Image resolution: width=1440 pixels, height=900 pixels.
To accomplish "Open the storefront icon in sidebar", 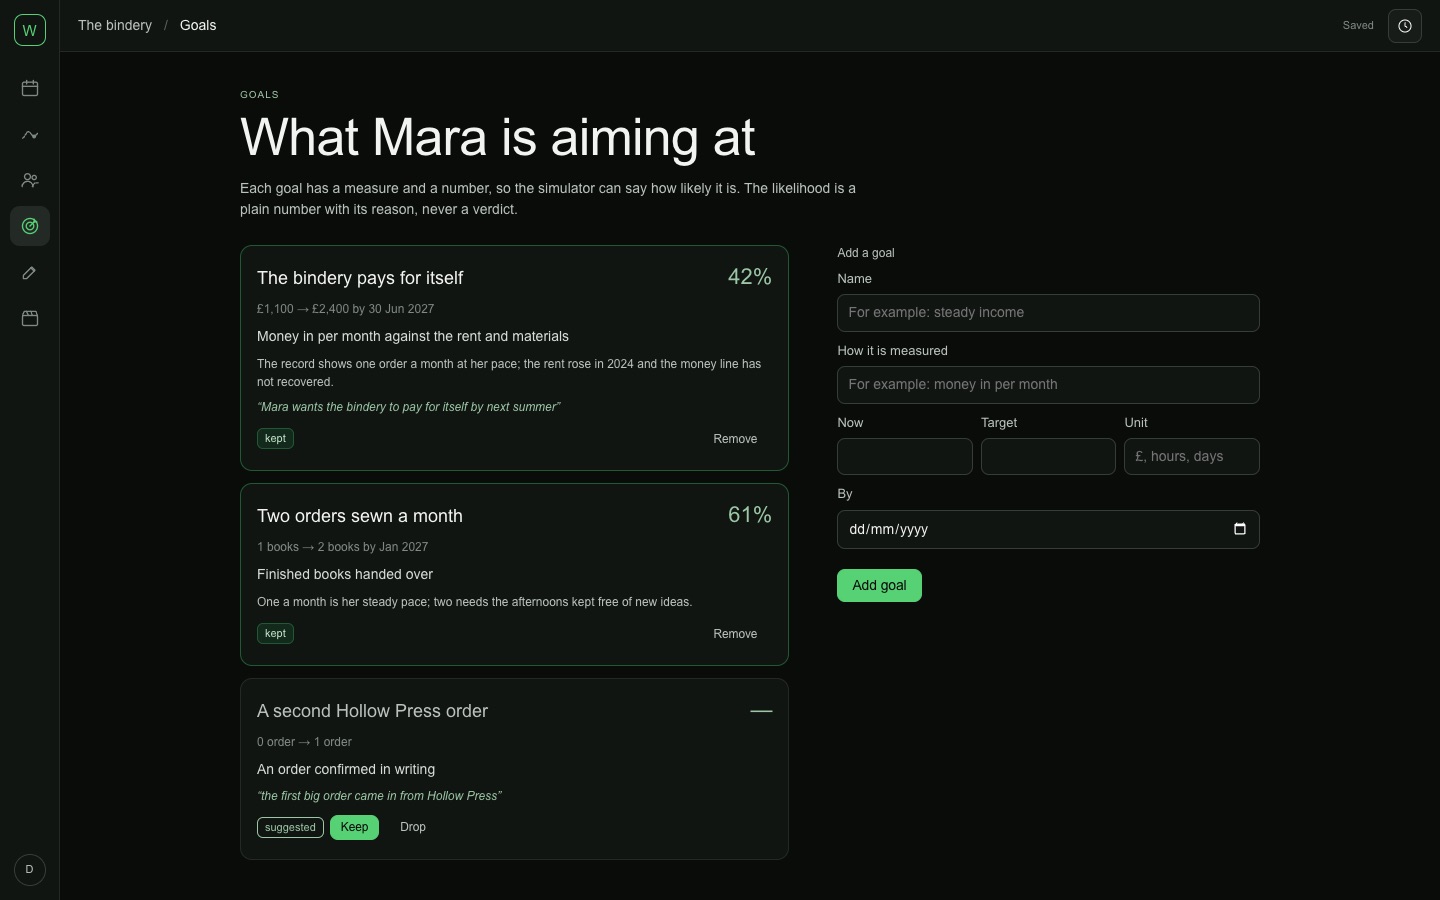I will 30,318.
